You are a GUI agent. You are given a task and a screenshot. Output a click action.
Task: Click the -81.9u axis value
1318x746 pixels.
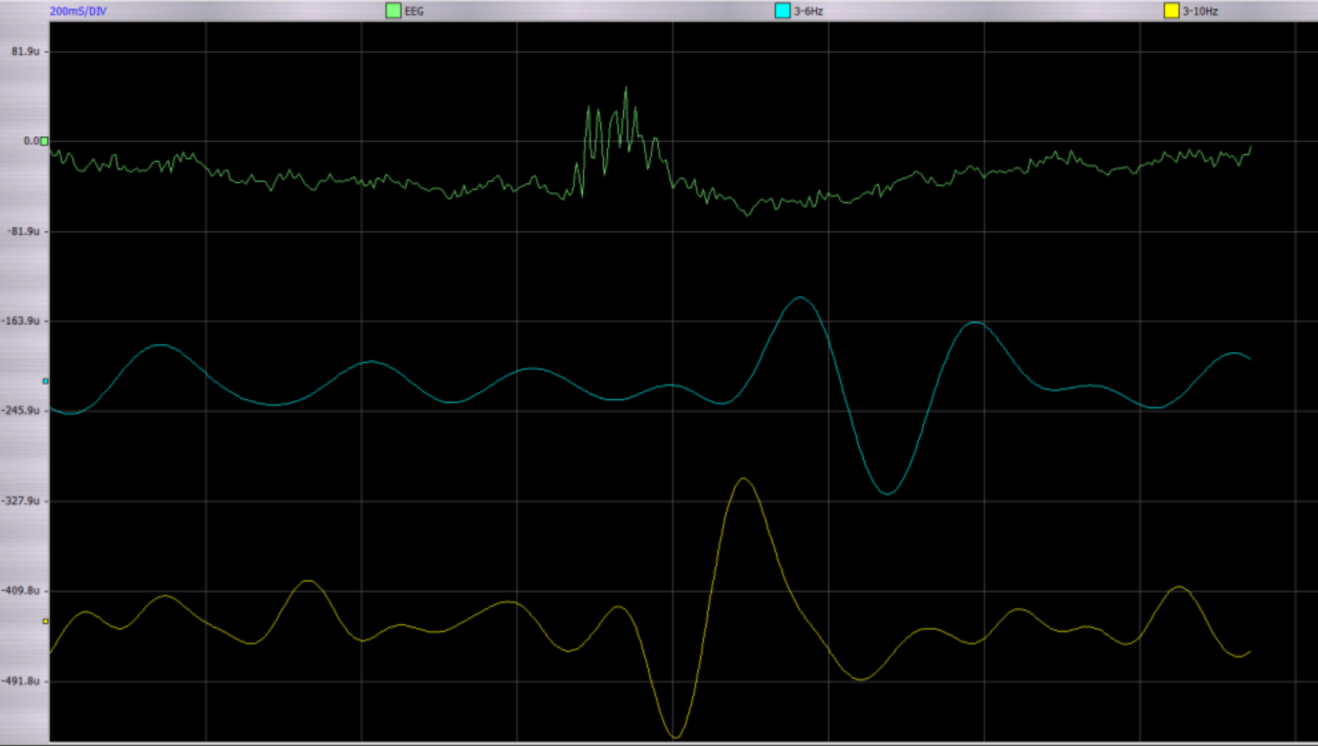[24, 231]
